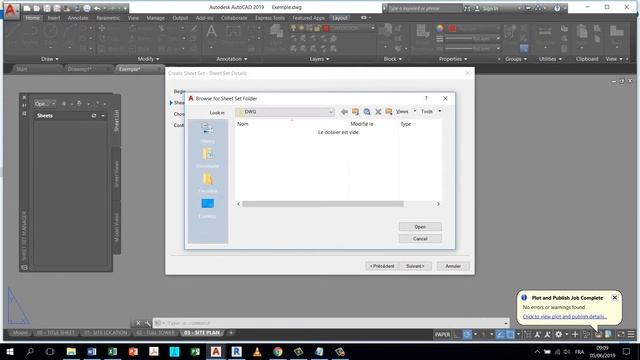Switch to the Layout ribbon tab
640x360 pixels.
pyautogui.click(x=340, y=18)
